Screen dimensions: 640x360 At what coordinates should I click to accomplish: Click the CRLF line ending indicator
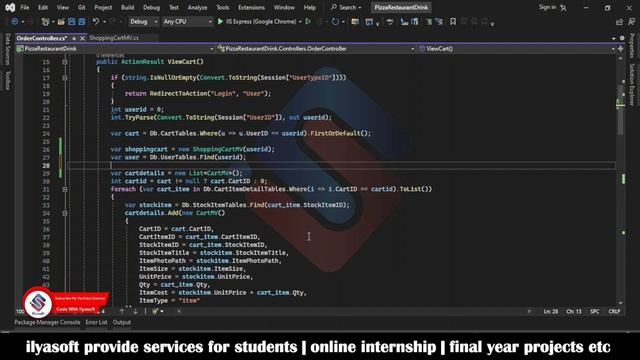614,311
